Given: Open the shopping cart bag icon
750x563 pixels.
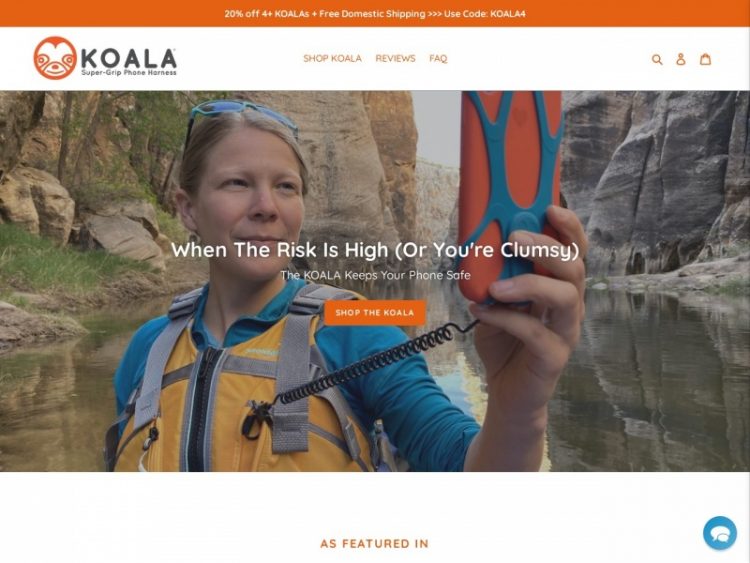Looking at the screenshot, I should click(706, 59).
